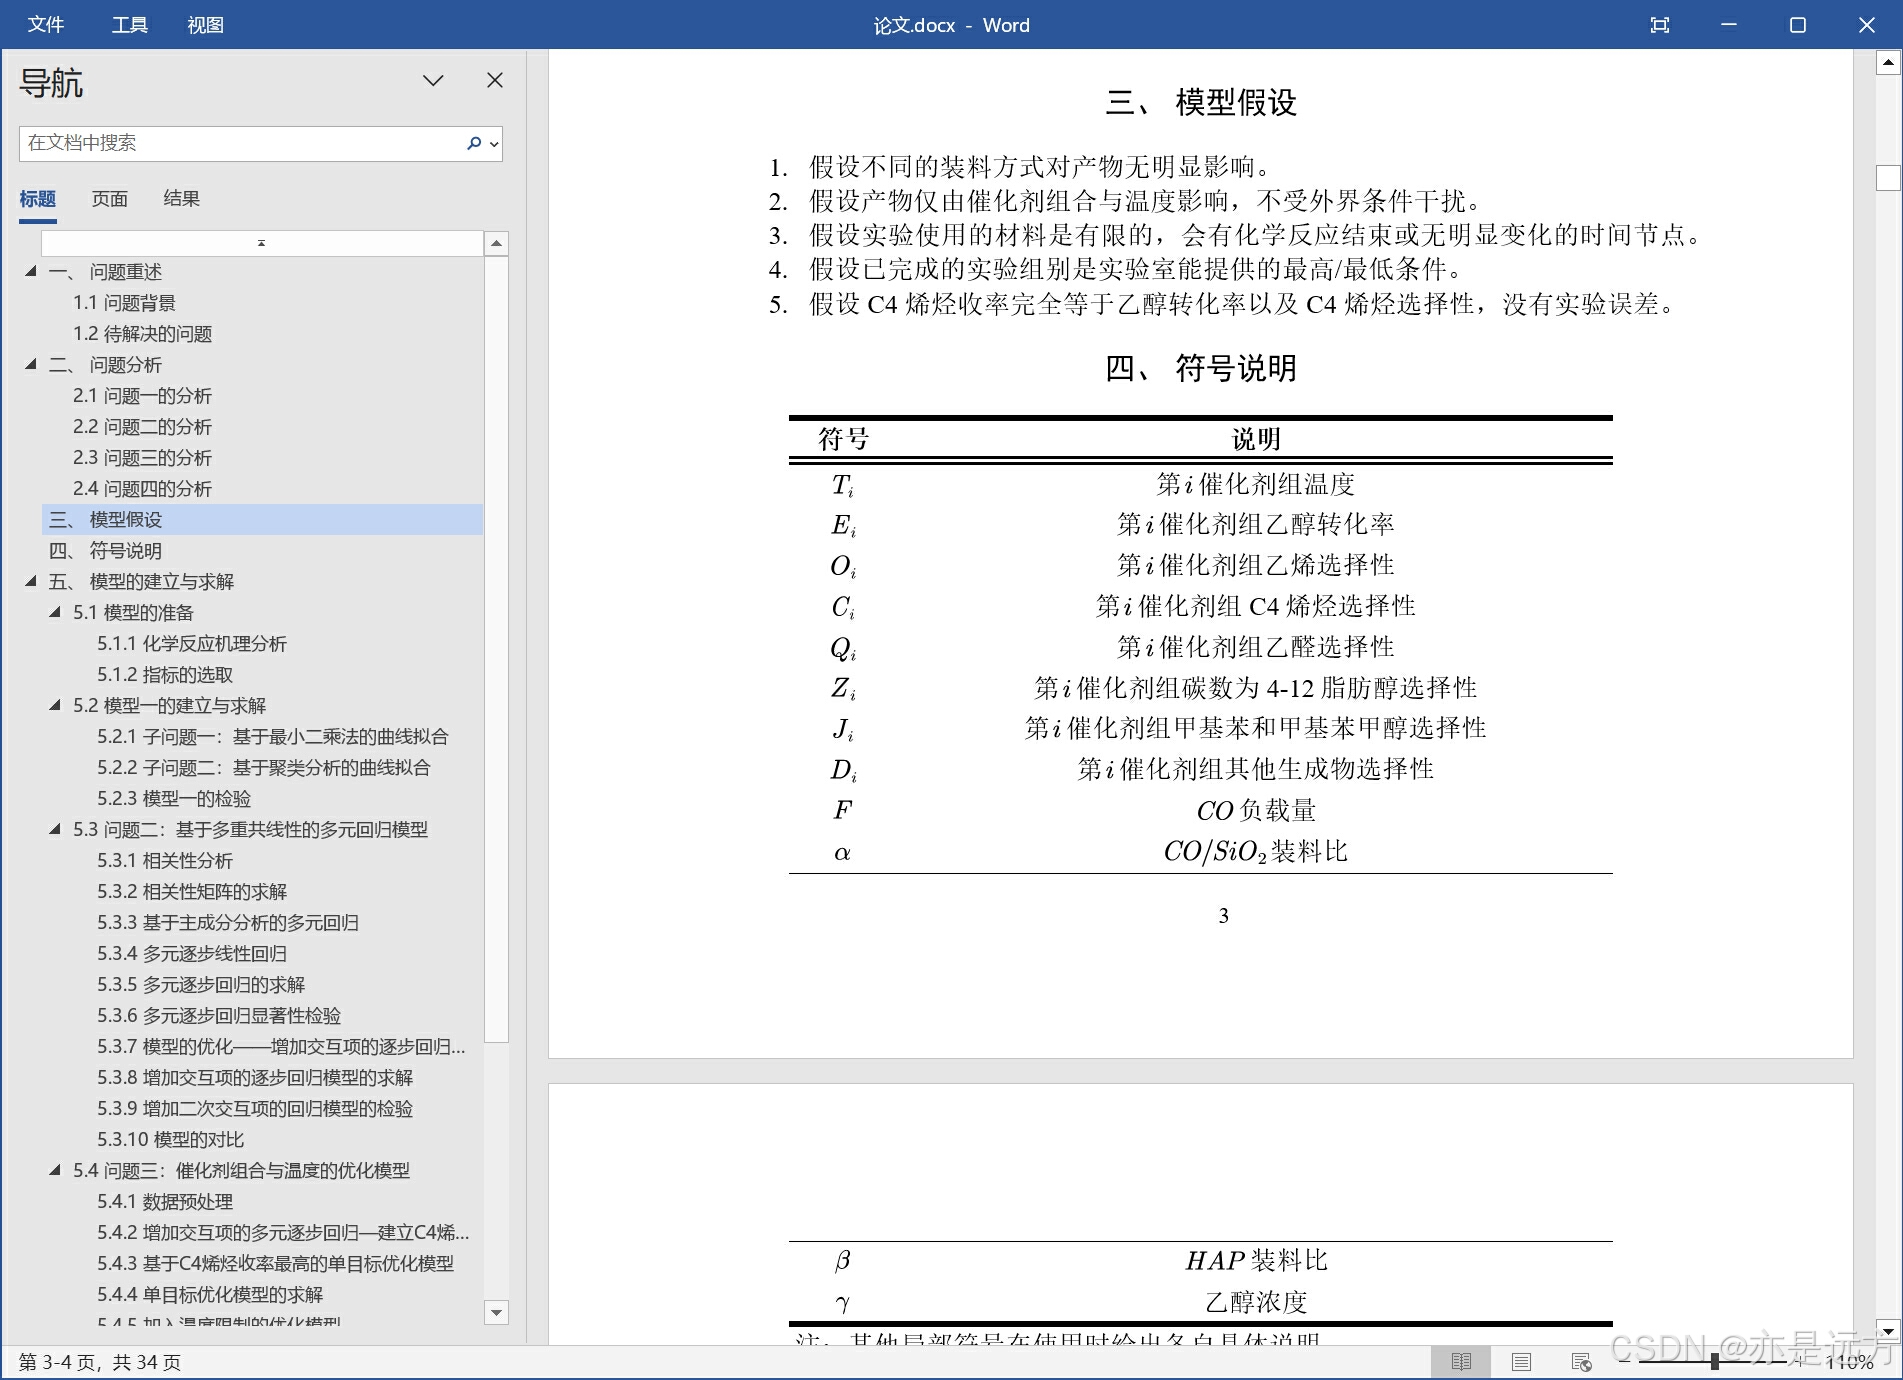
Task: Switch to Print Layout view icon
Action: [x=1521, y=1362]
